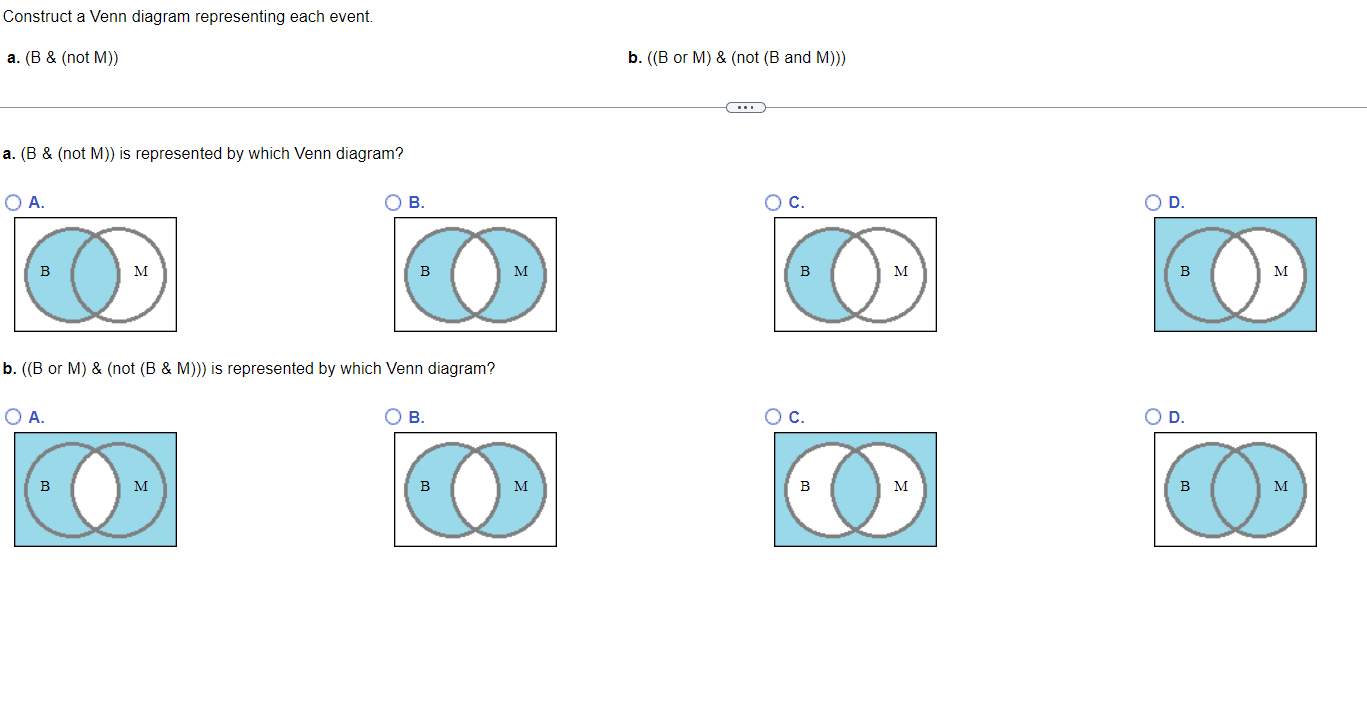Click the Venn diagram in option A of question b
The width and height of the screenshot is (1367, 702).
coord(95,488)
